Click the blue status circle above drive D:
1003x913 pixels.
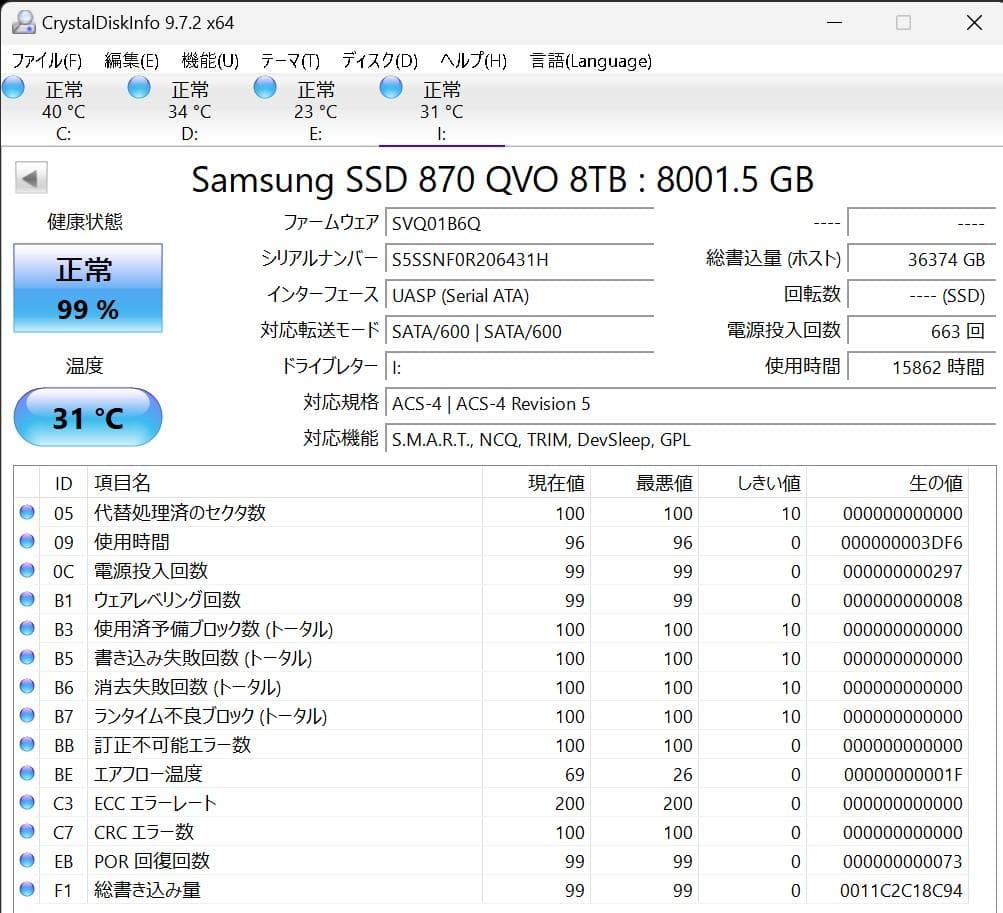[138, 88]
